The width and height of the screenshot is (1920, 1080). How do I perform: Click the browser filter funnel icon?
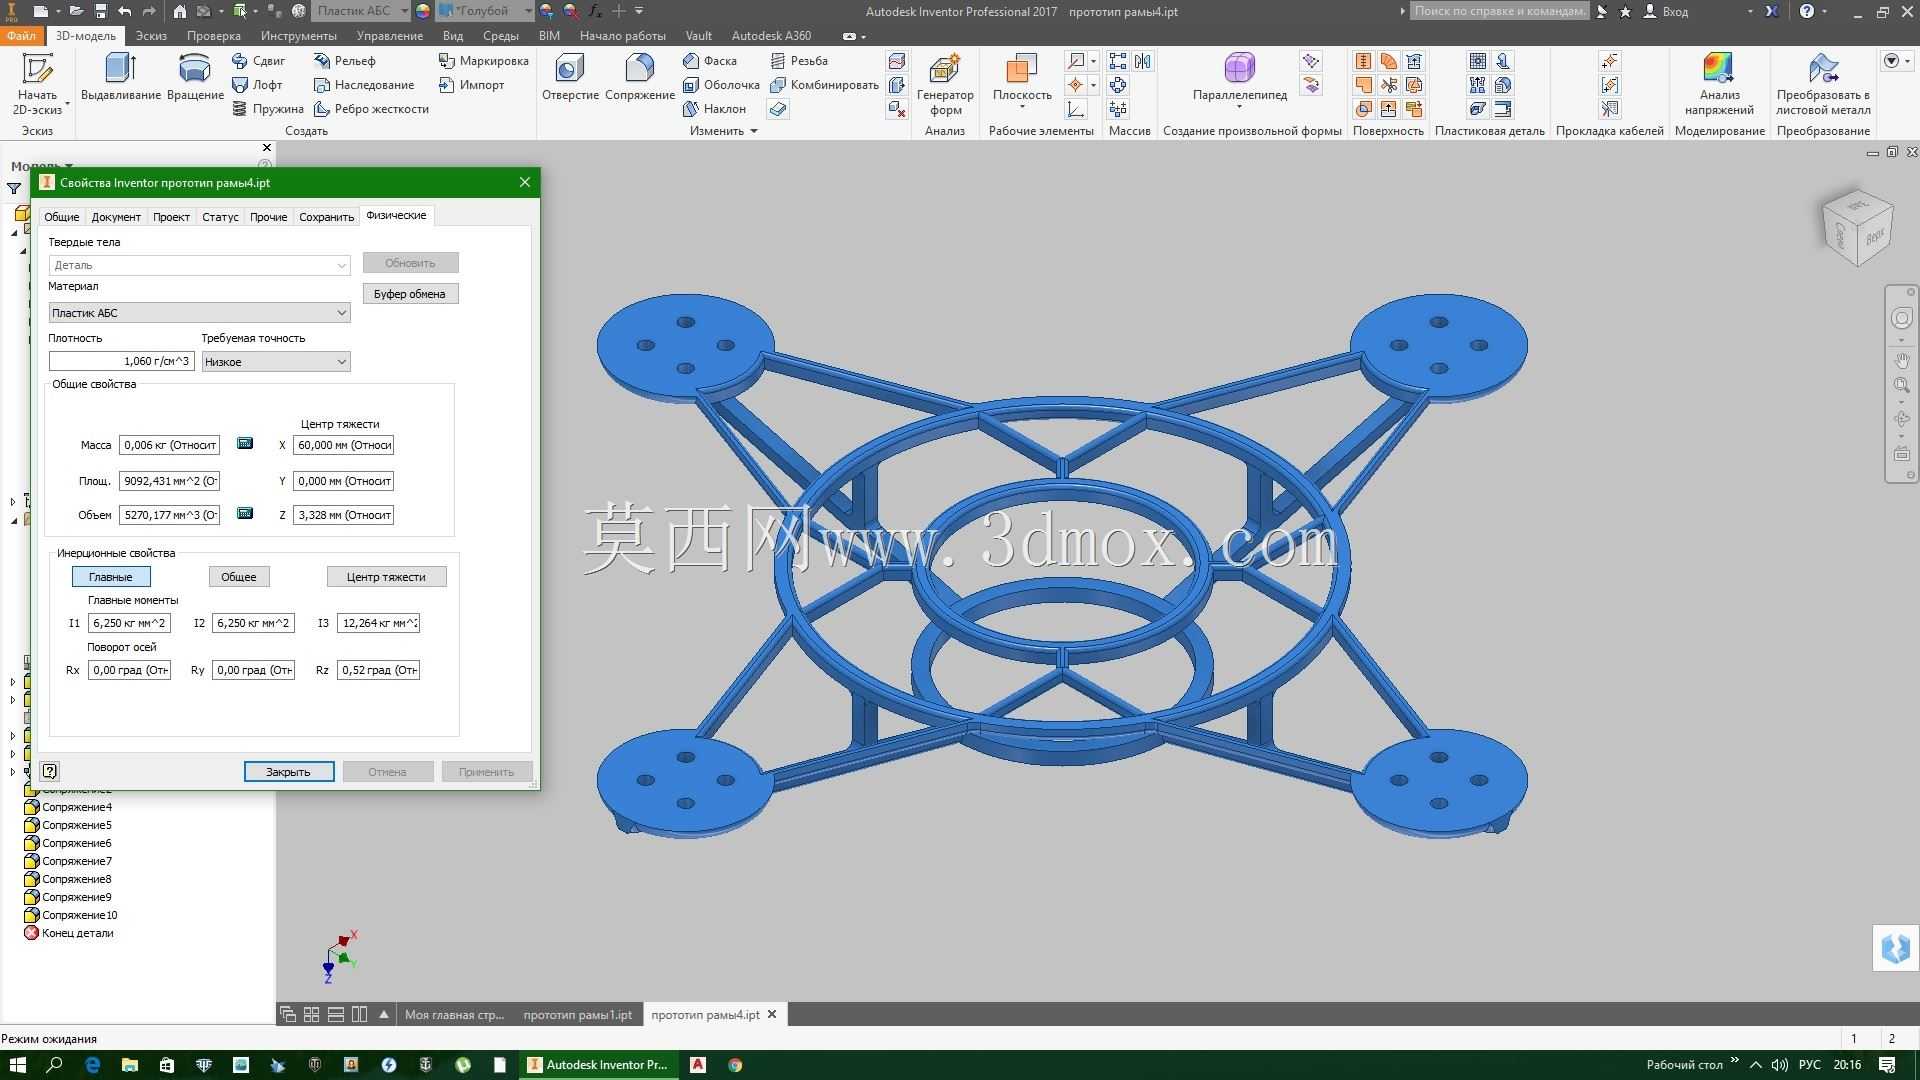pyautogui.click(x=14, y=188)
